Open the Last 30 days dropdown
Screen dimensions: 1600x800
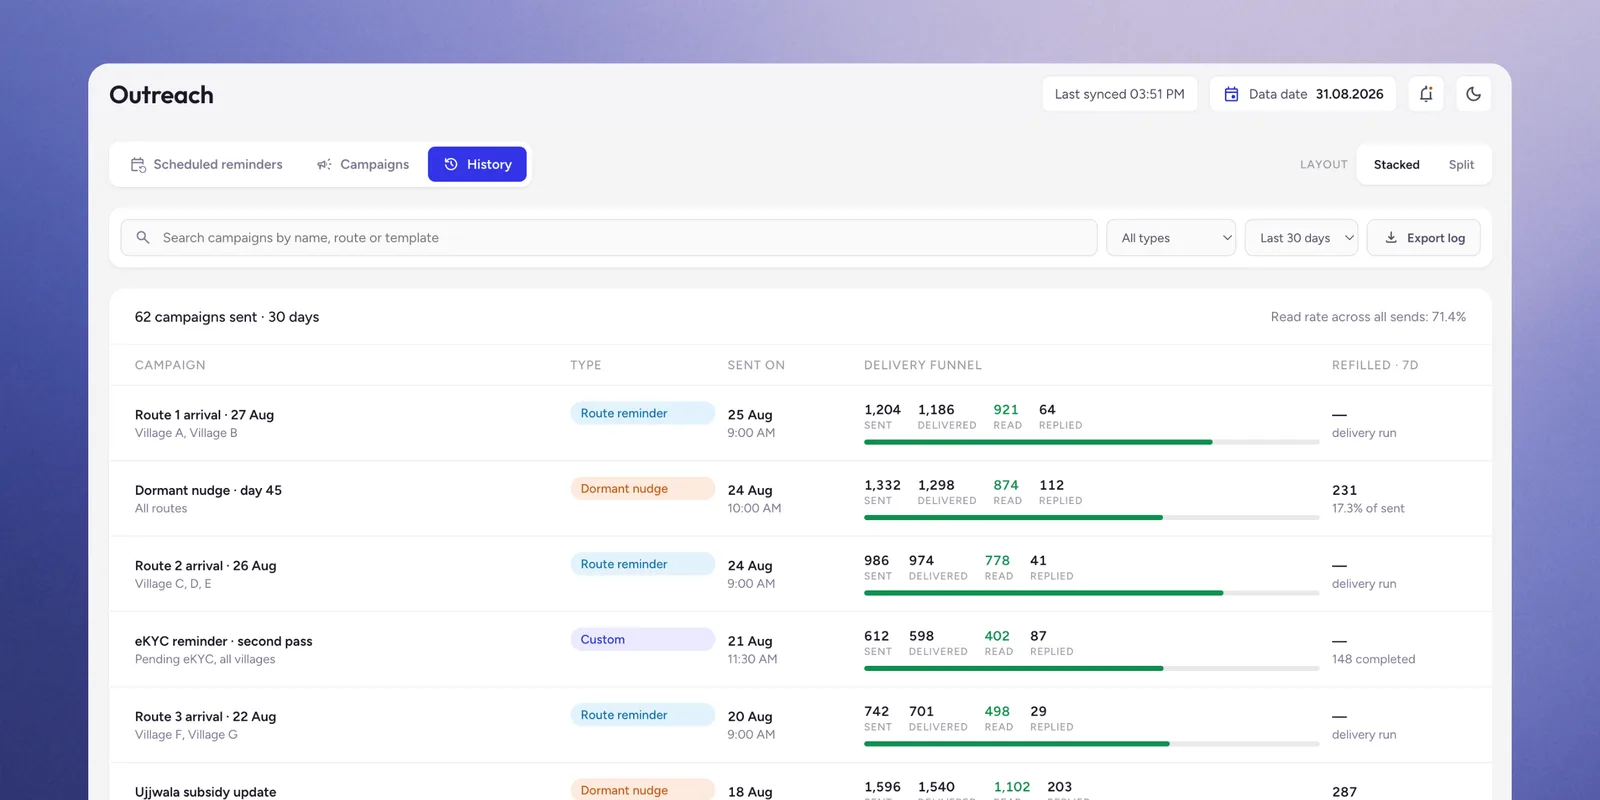click(x=1301, y=238)
